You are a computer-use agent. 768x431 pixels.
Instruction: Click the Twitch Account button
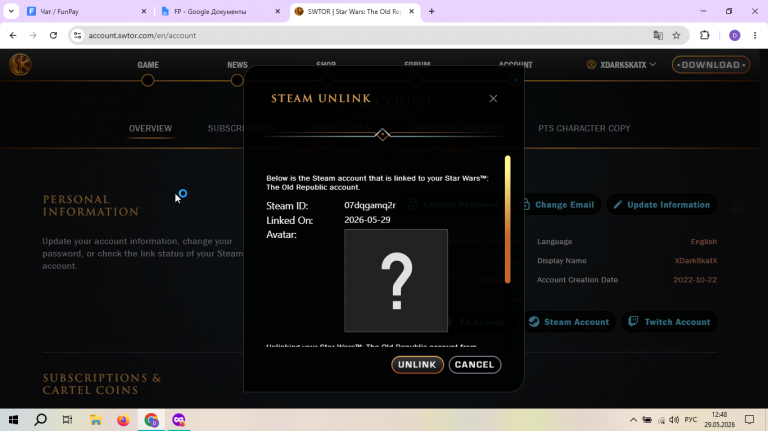pos(670,322)
